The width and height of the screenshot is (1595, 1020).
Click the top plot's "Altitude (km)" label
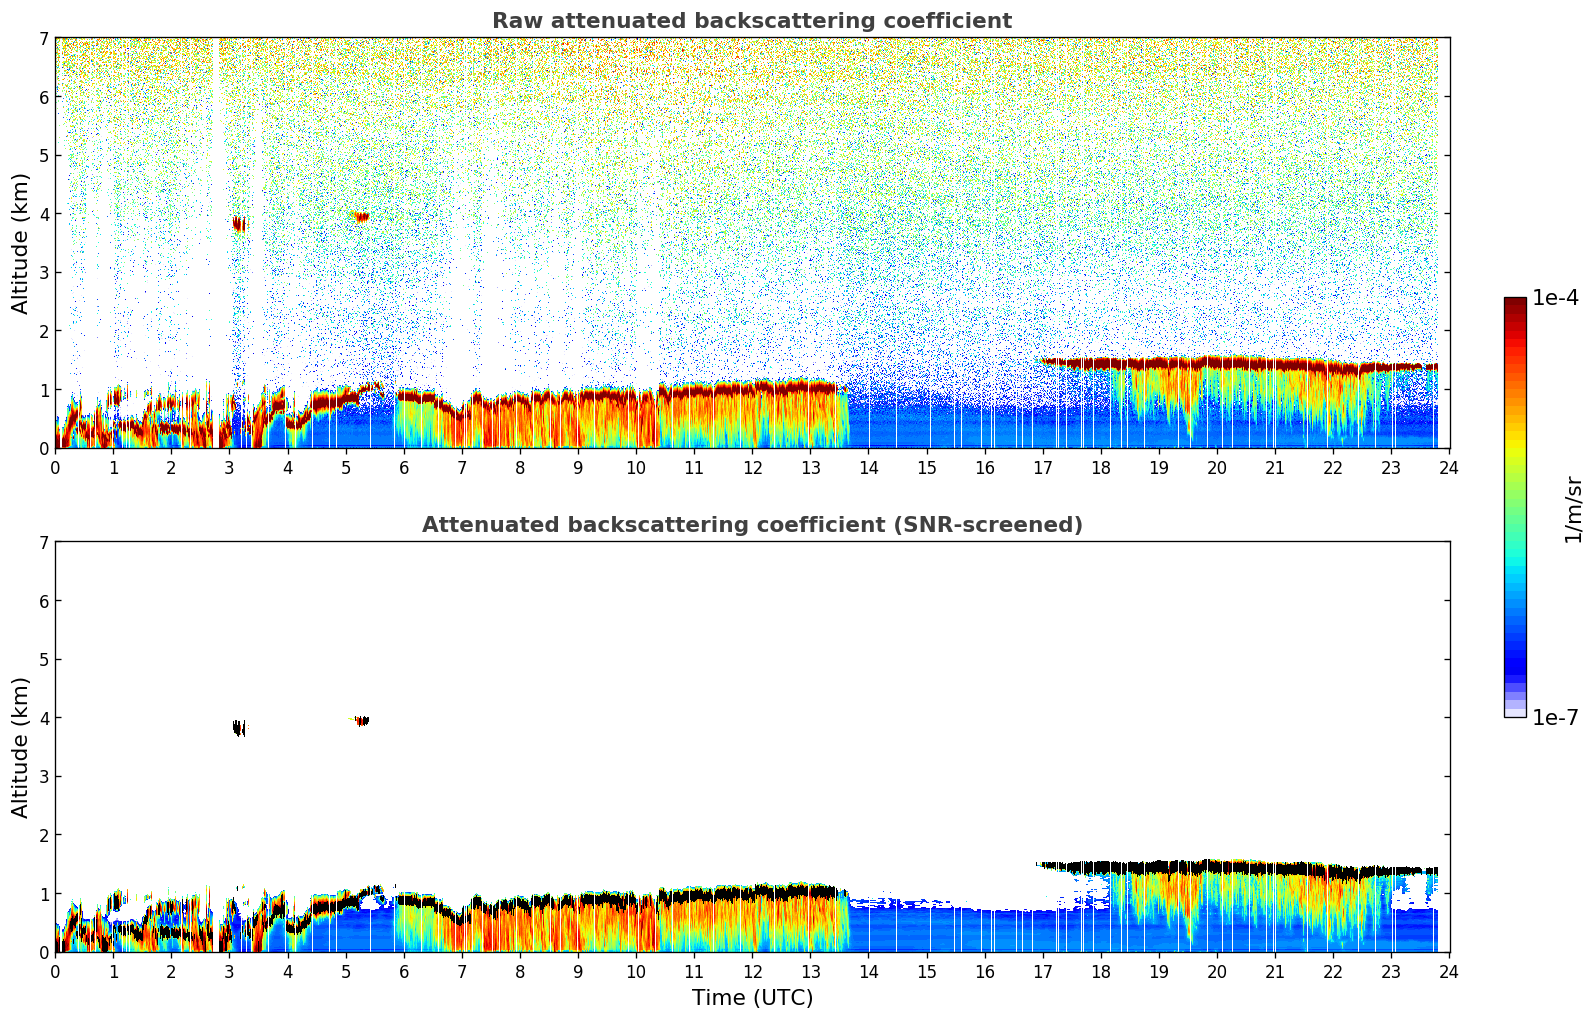21,243
